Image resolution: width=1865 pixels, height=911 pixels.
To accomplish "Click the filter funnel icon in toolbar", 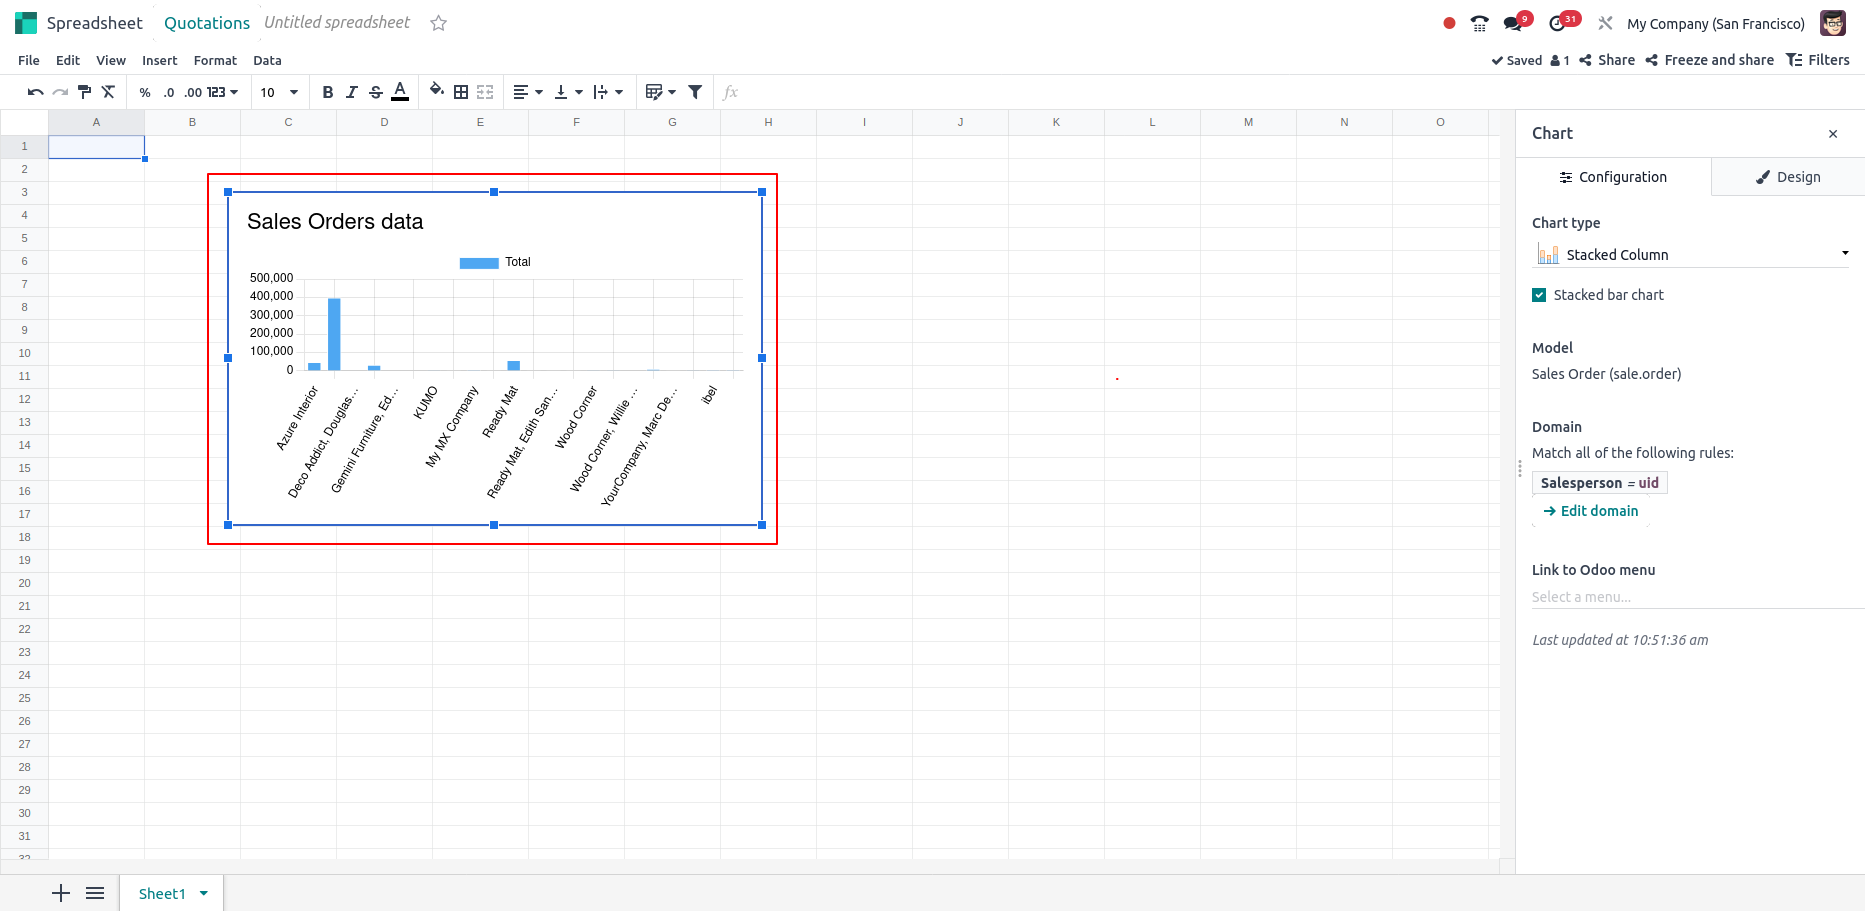I will [x=695, y=92].
